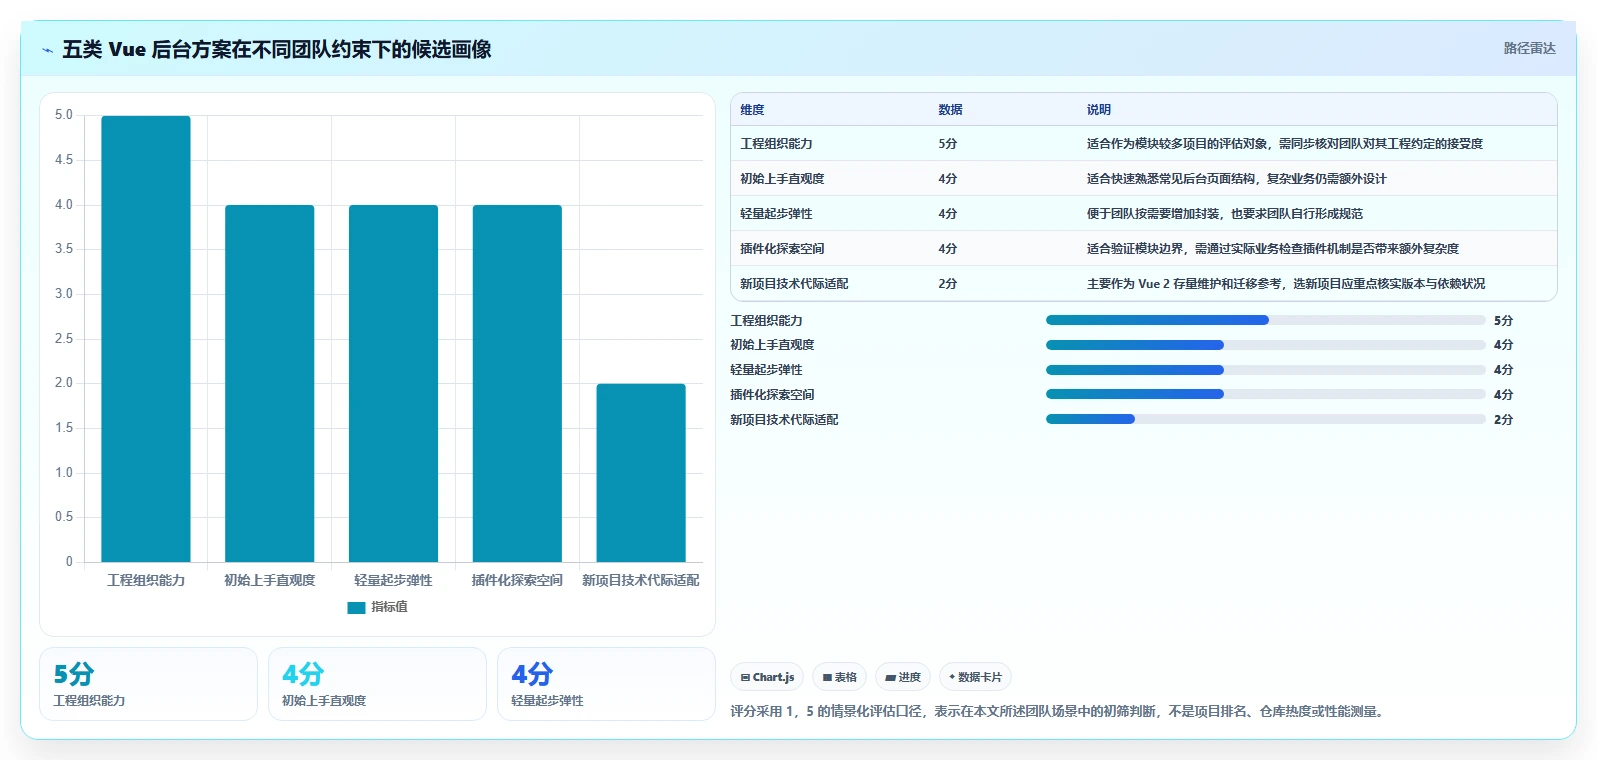
Task: Click the 轻量起步弹性 bar in the chart
Action: pyautogui.click(x=393, y=383)
